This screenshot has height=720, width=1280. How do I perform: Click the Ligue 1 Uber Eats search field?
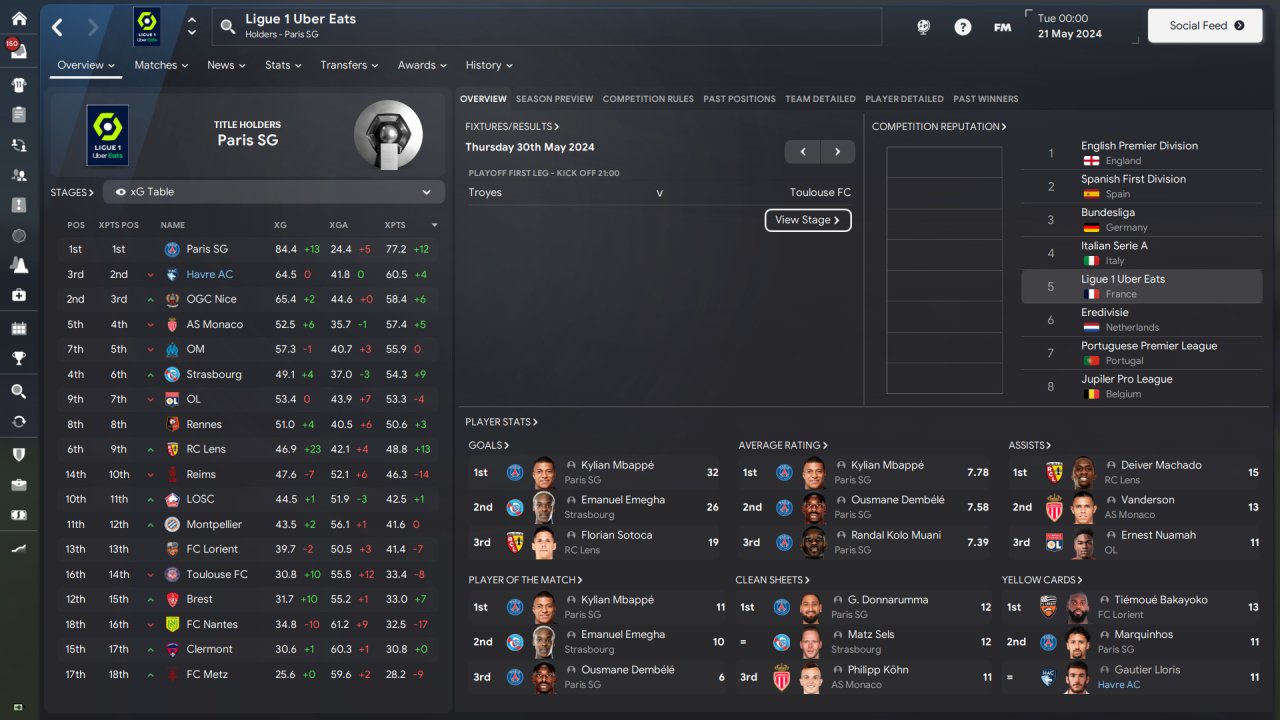pos(547,27)
